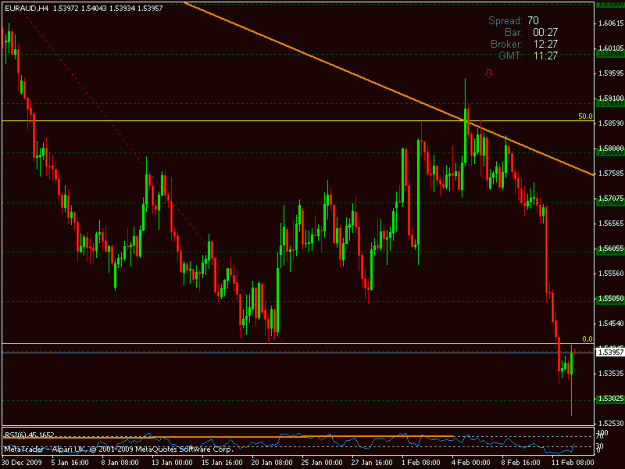This screenshot has width=625, height=469.
Task: Click the 1.59595 price axis label
Action: (610, 73)
